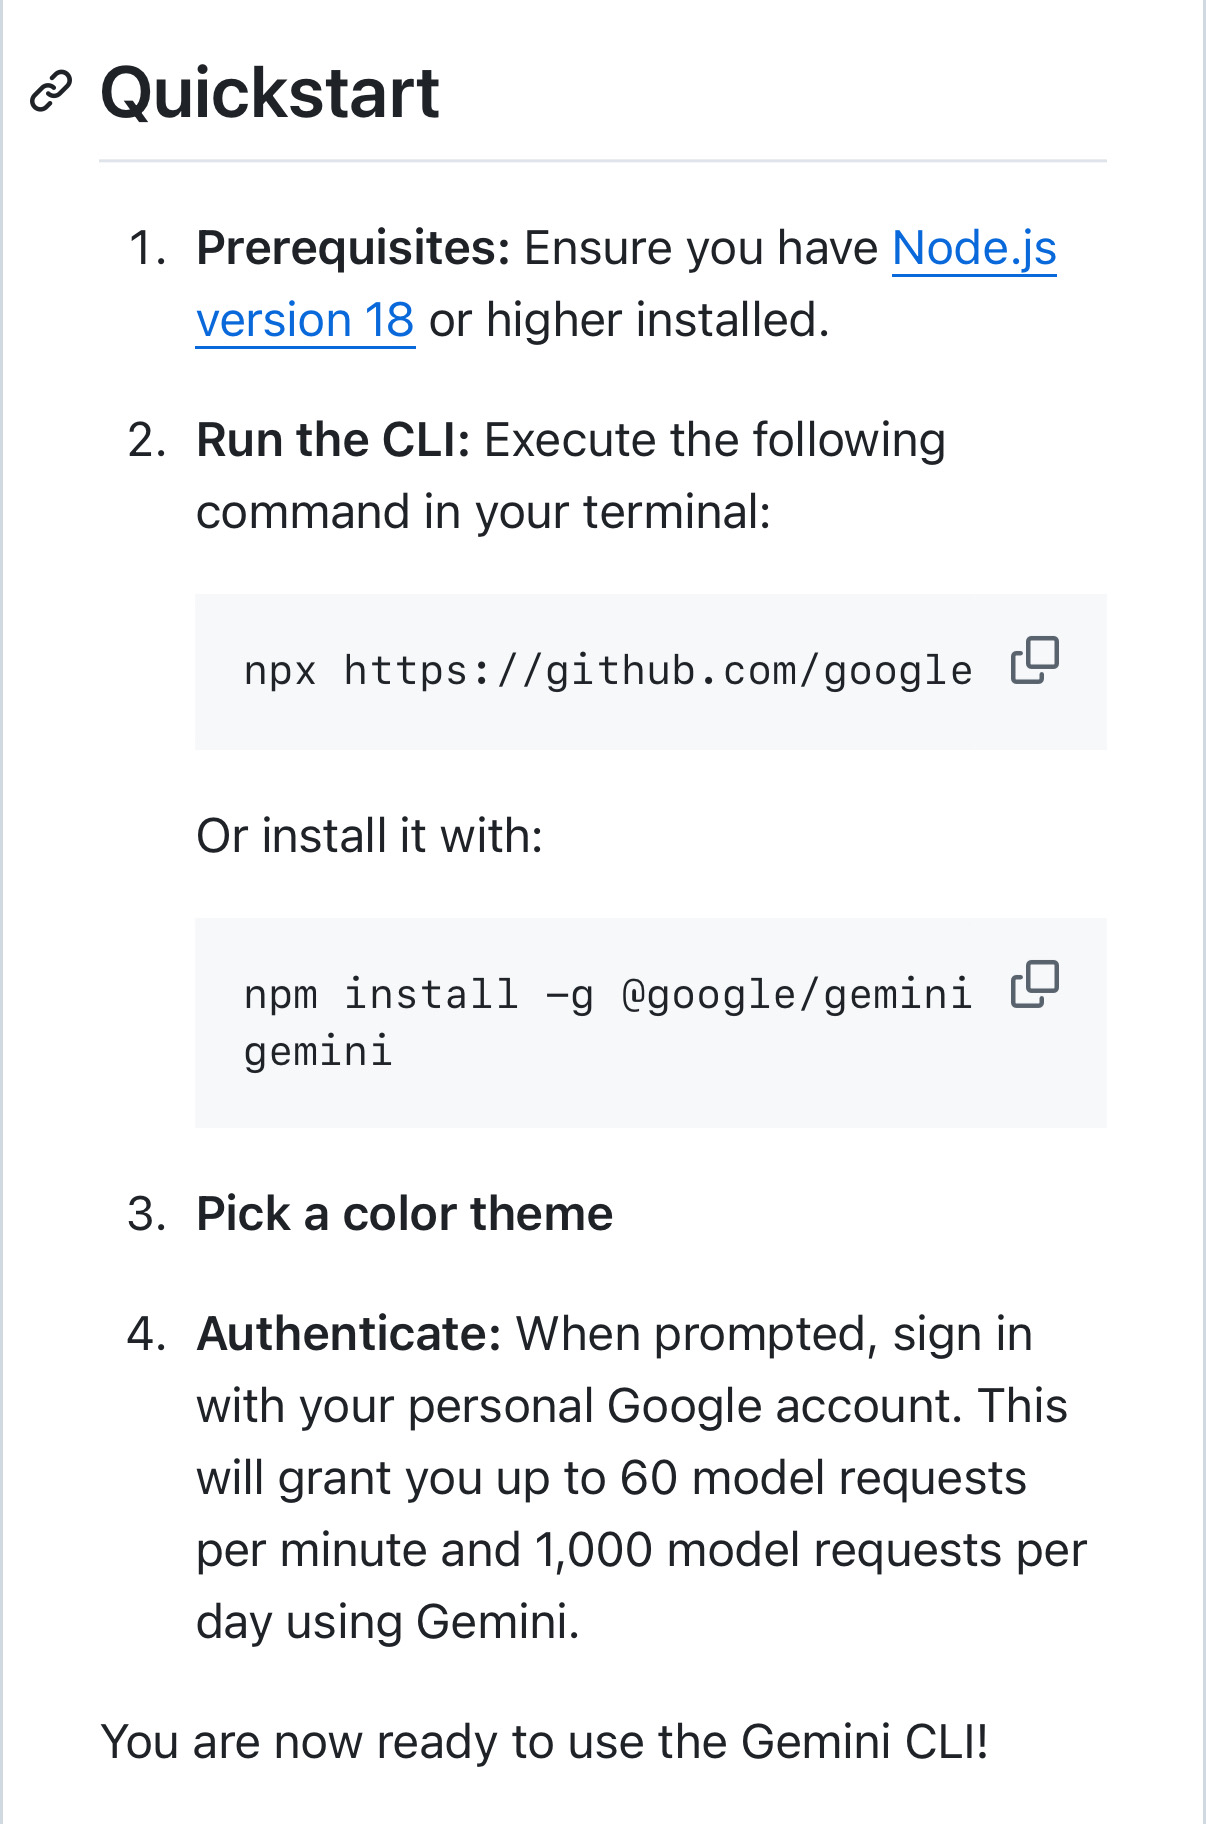Image resolution: width=1206 pixels, height=1824 pixels.
Task: Click the bold 'Run the CLI:' label
Action: click(333, 440)
